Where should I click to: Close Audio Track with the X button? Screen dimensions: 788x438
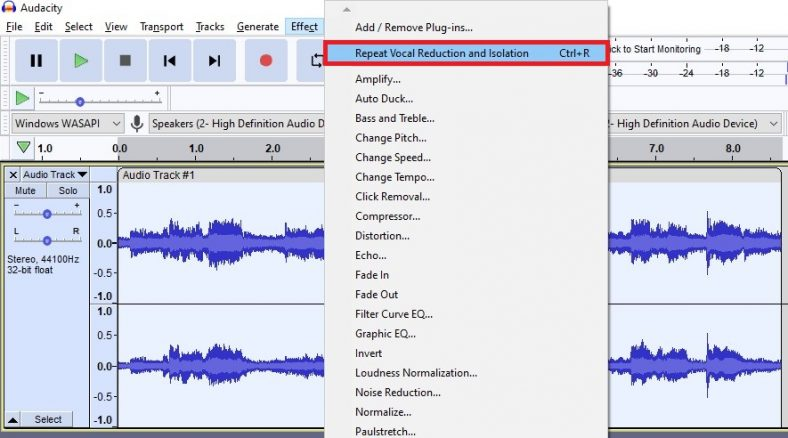[13, 175]
